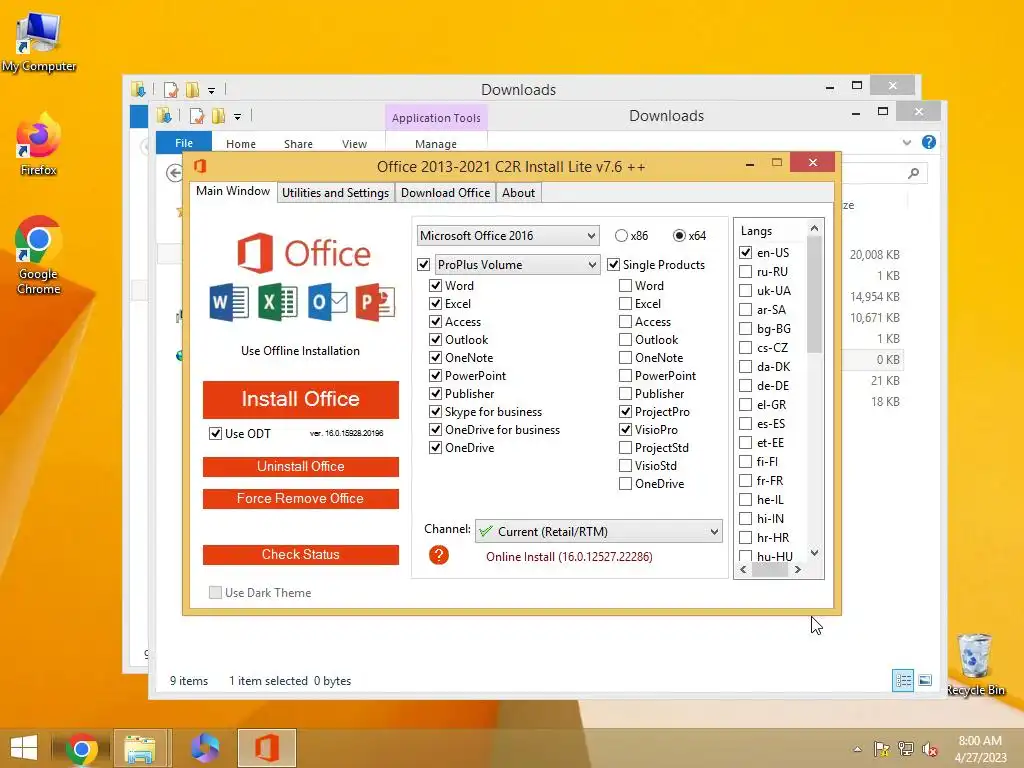Switch to the Office installer taskbar icon
The height and width of the screenshot is (768, 1024).
pyautogui.click(x=266, y=748)
